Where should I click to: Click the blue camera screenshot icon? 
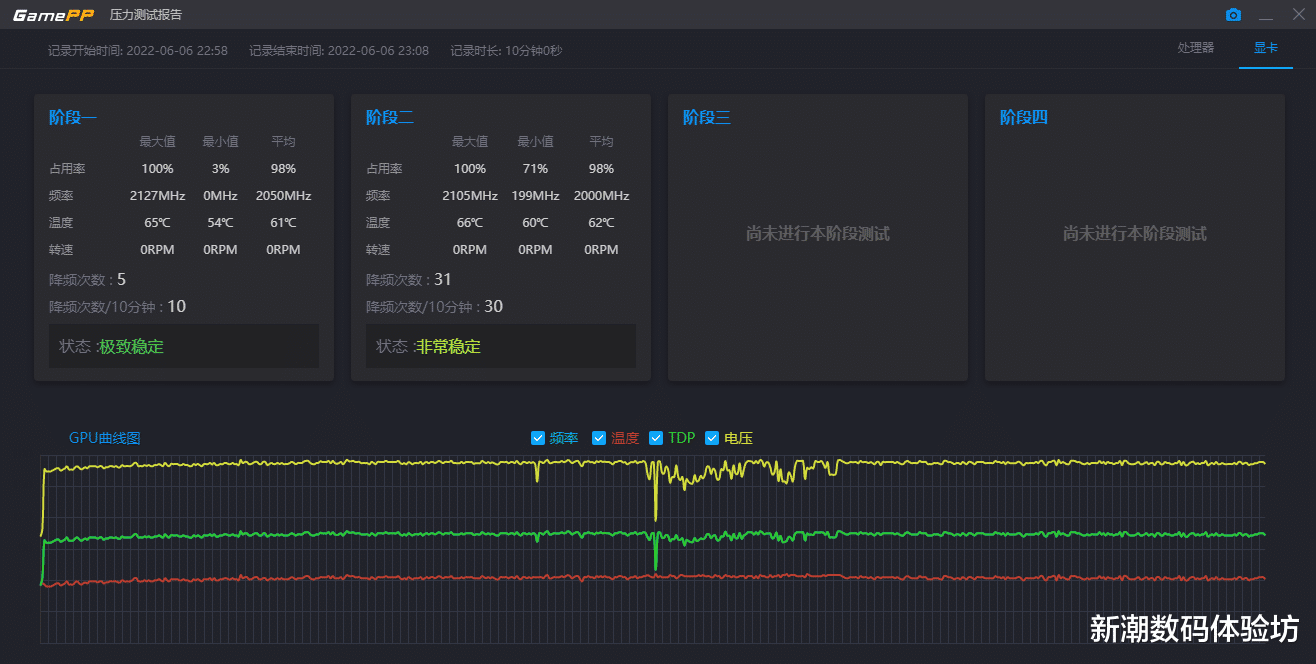(x=1233, y=14)
